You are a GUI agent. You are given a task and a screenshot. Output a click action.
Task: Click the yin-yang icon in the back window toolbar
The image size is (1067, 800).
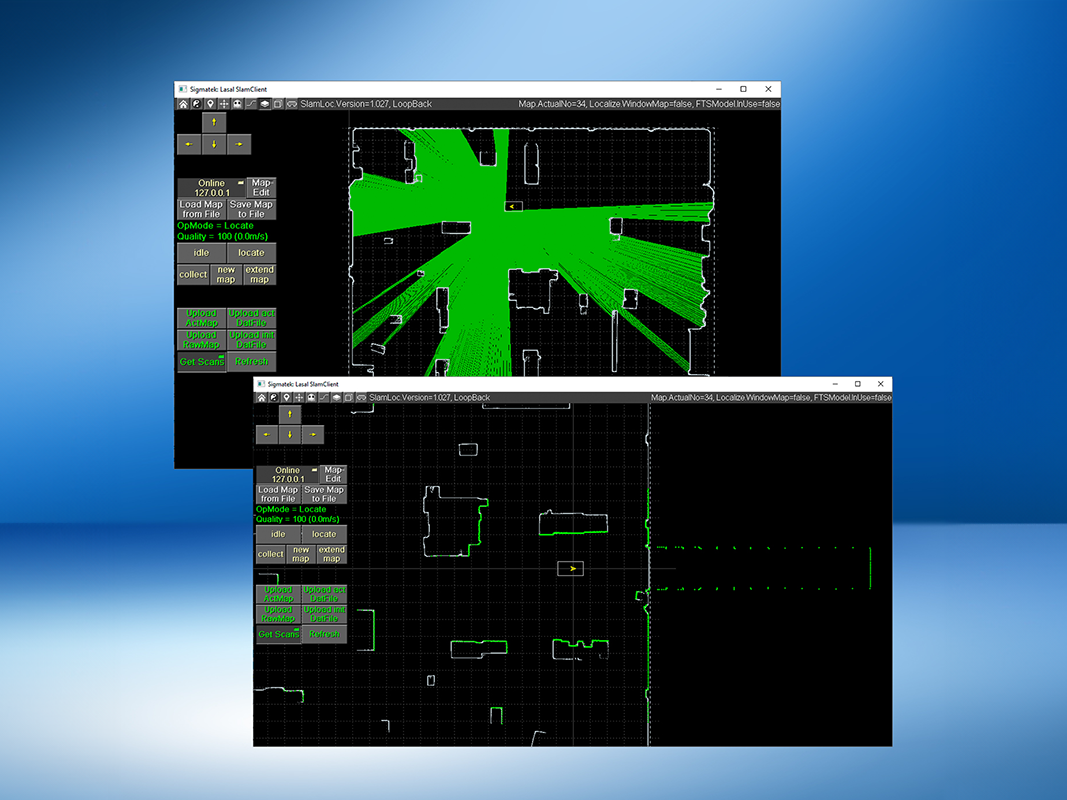pos(197,104)
